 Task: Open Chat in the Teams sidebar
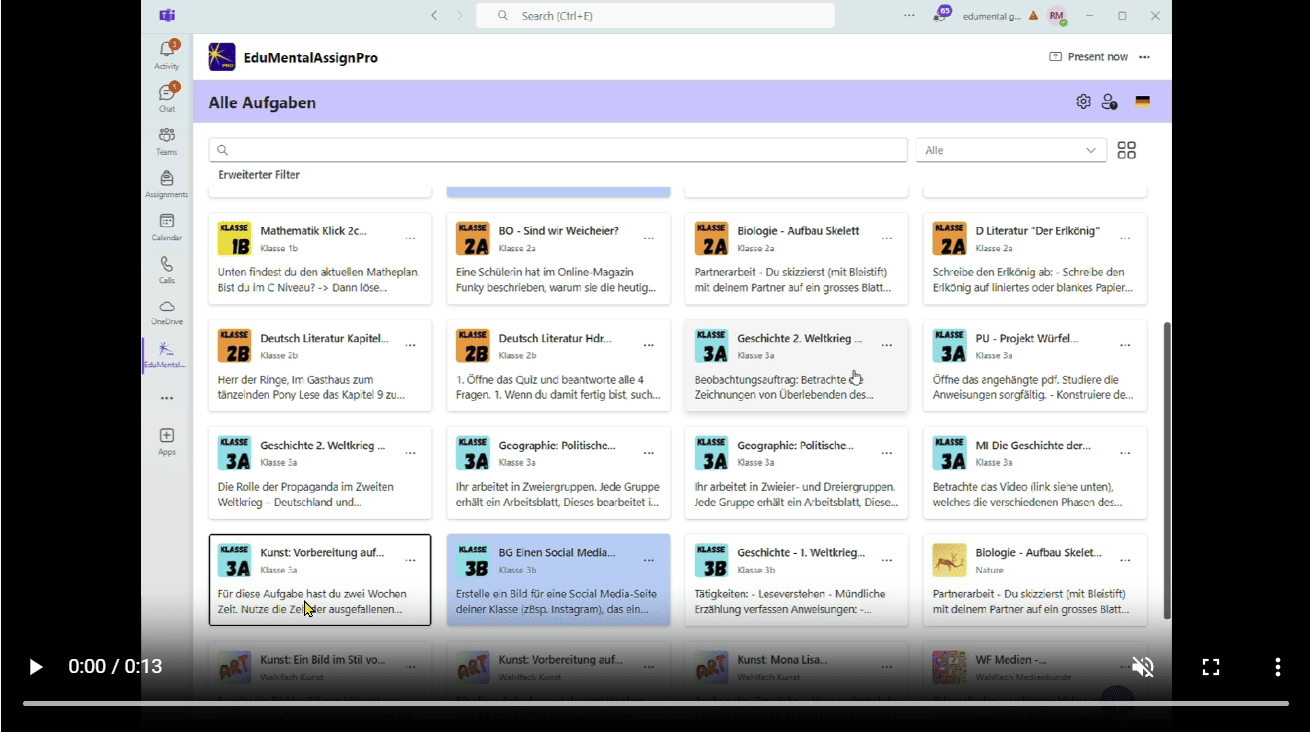point(167,97)
